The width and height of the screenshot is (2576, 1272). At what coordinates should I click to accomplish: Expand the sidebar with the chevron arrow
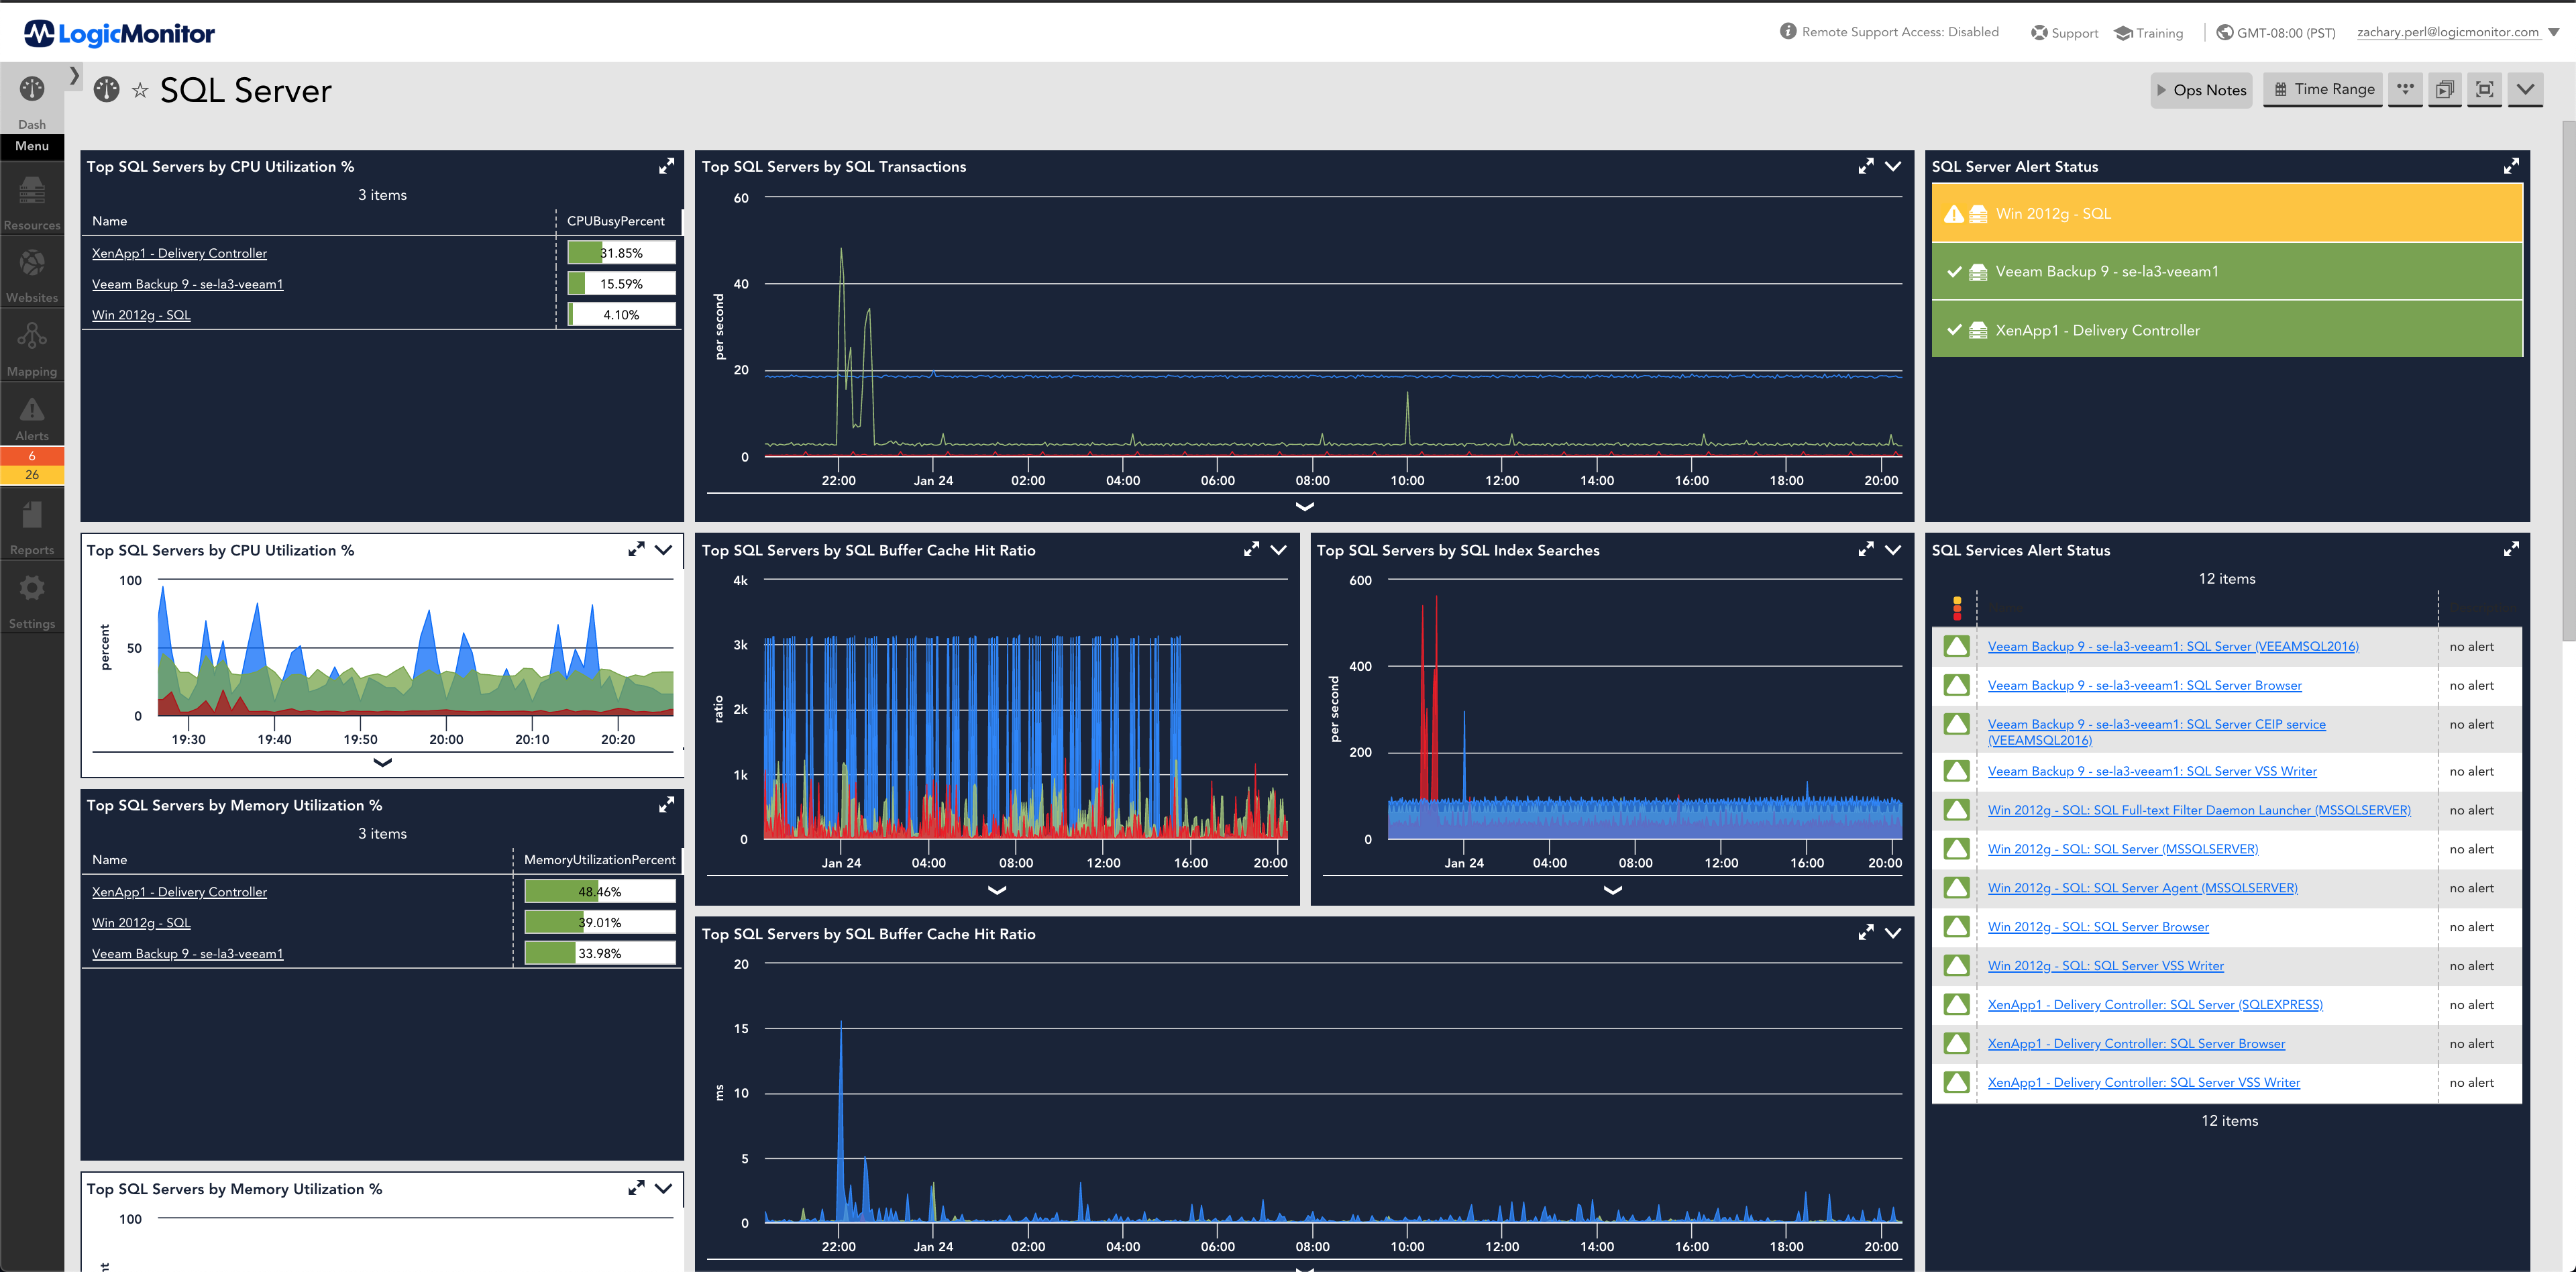point(74,75)
